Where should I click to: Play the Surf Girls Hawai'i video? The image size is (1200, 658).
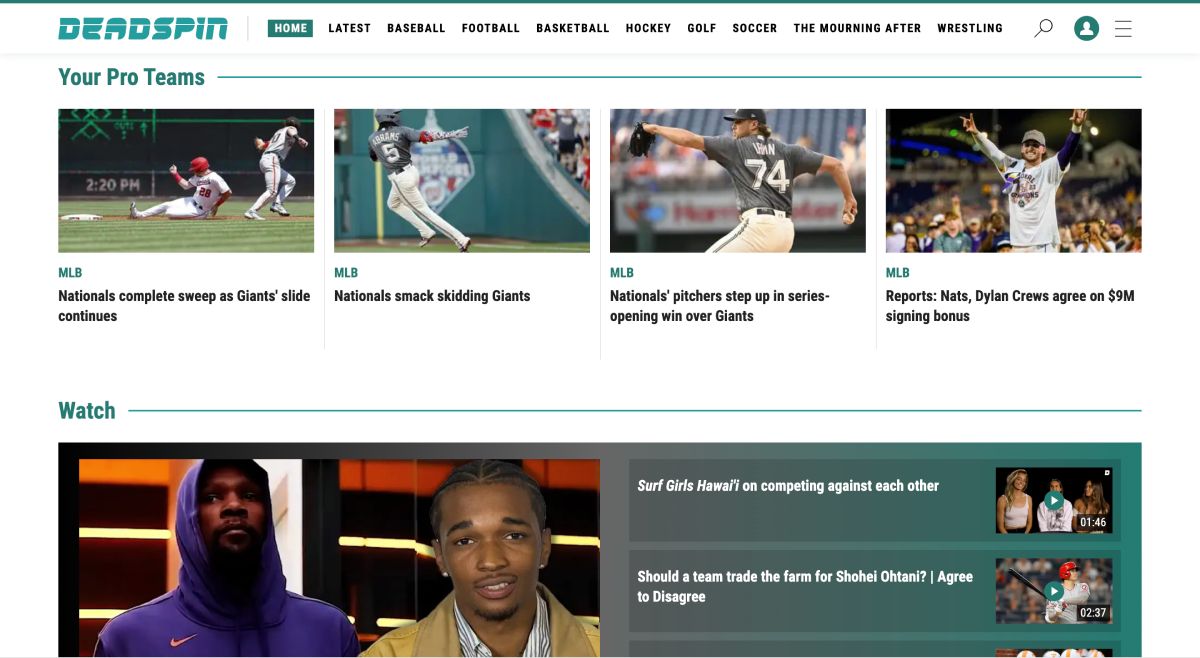(x=1053, y=499)
